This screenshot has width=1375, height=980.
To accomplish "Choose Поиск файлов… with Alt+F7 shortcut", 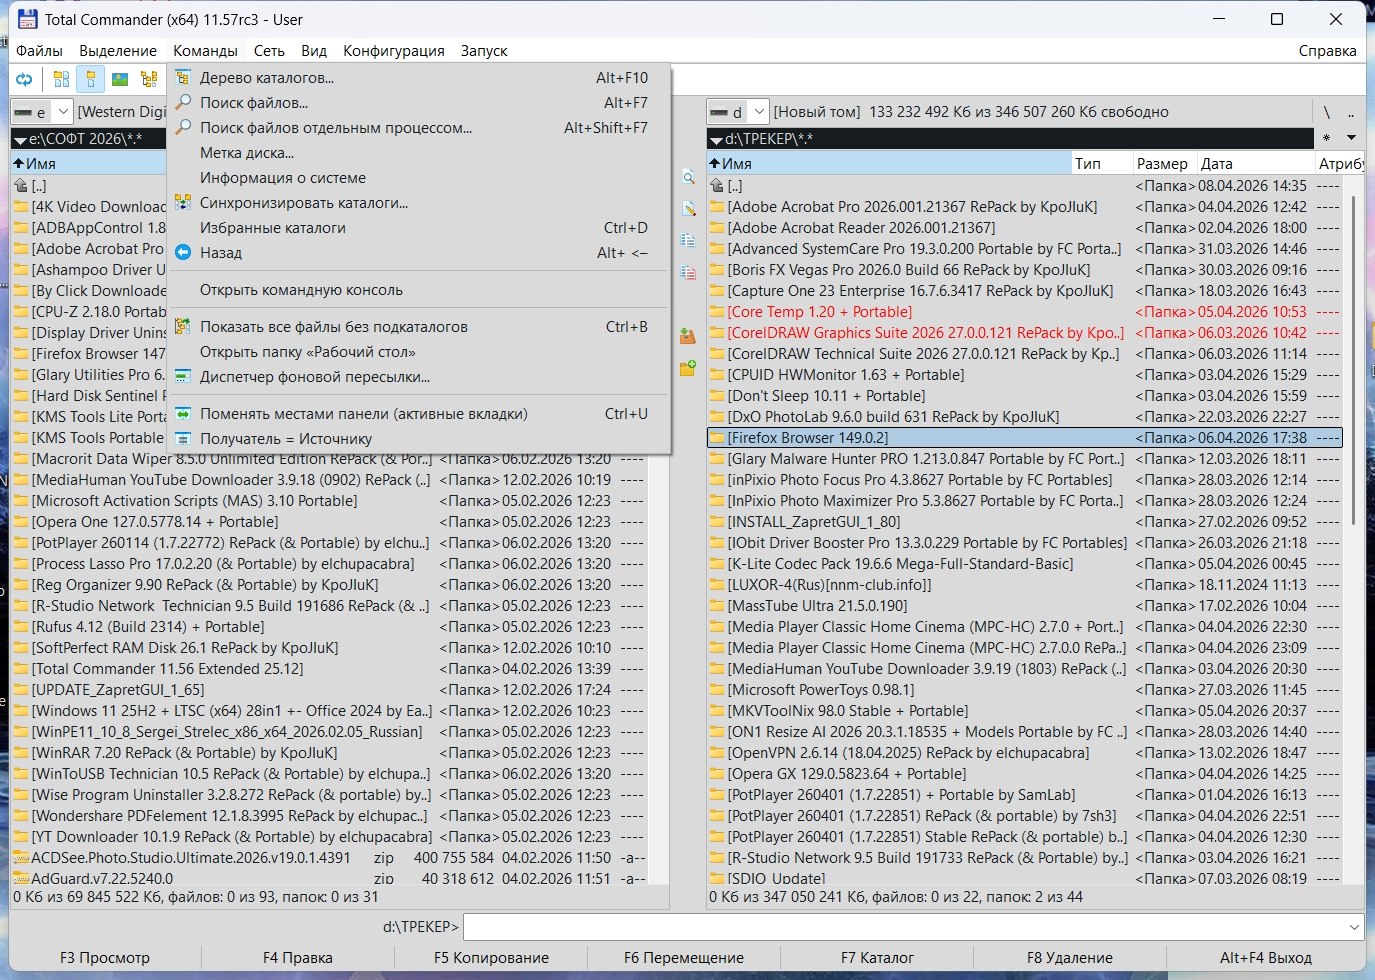I will 419,103.
